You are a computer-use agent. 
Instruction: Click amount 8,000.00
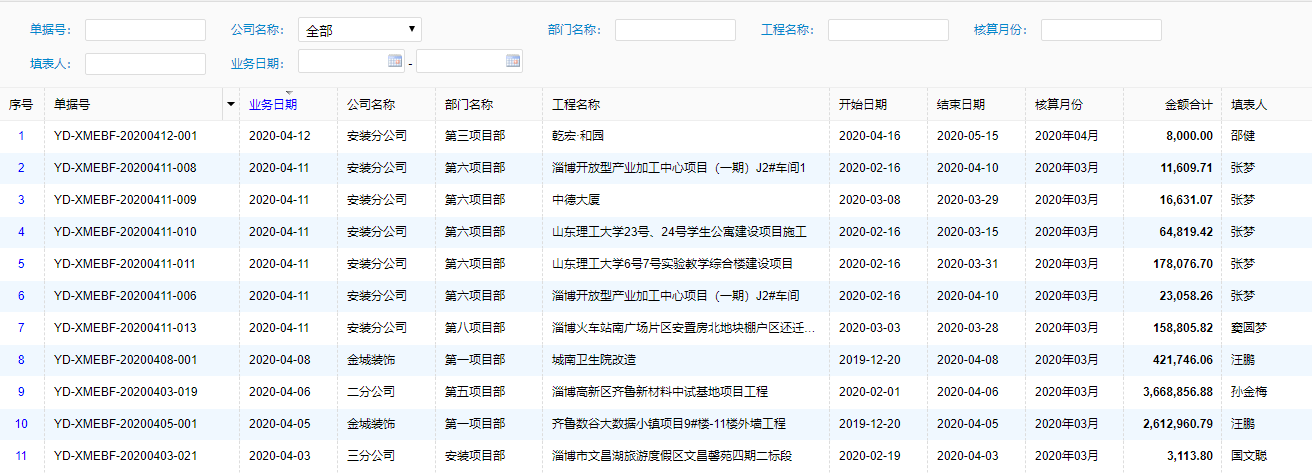coord(1189,136)
